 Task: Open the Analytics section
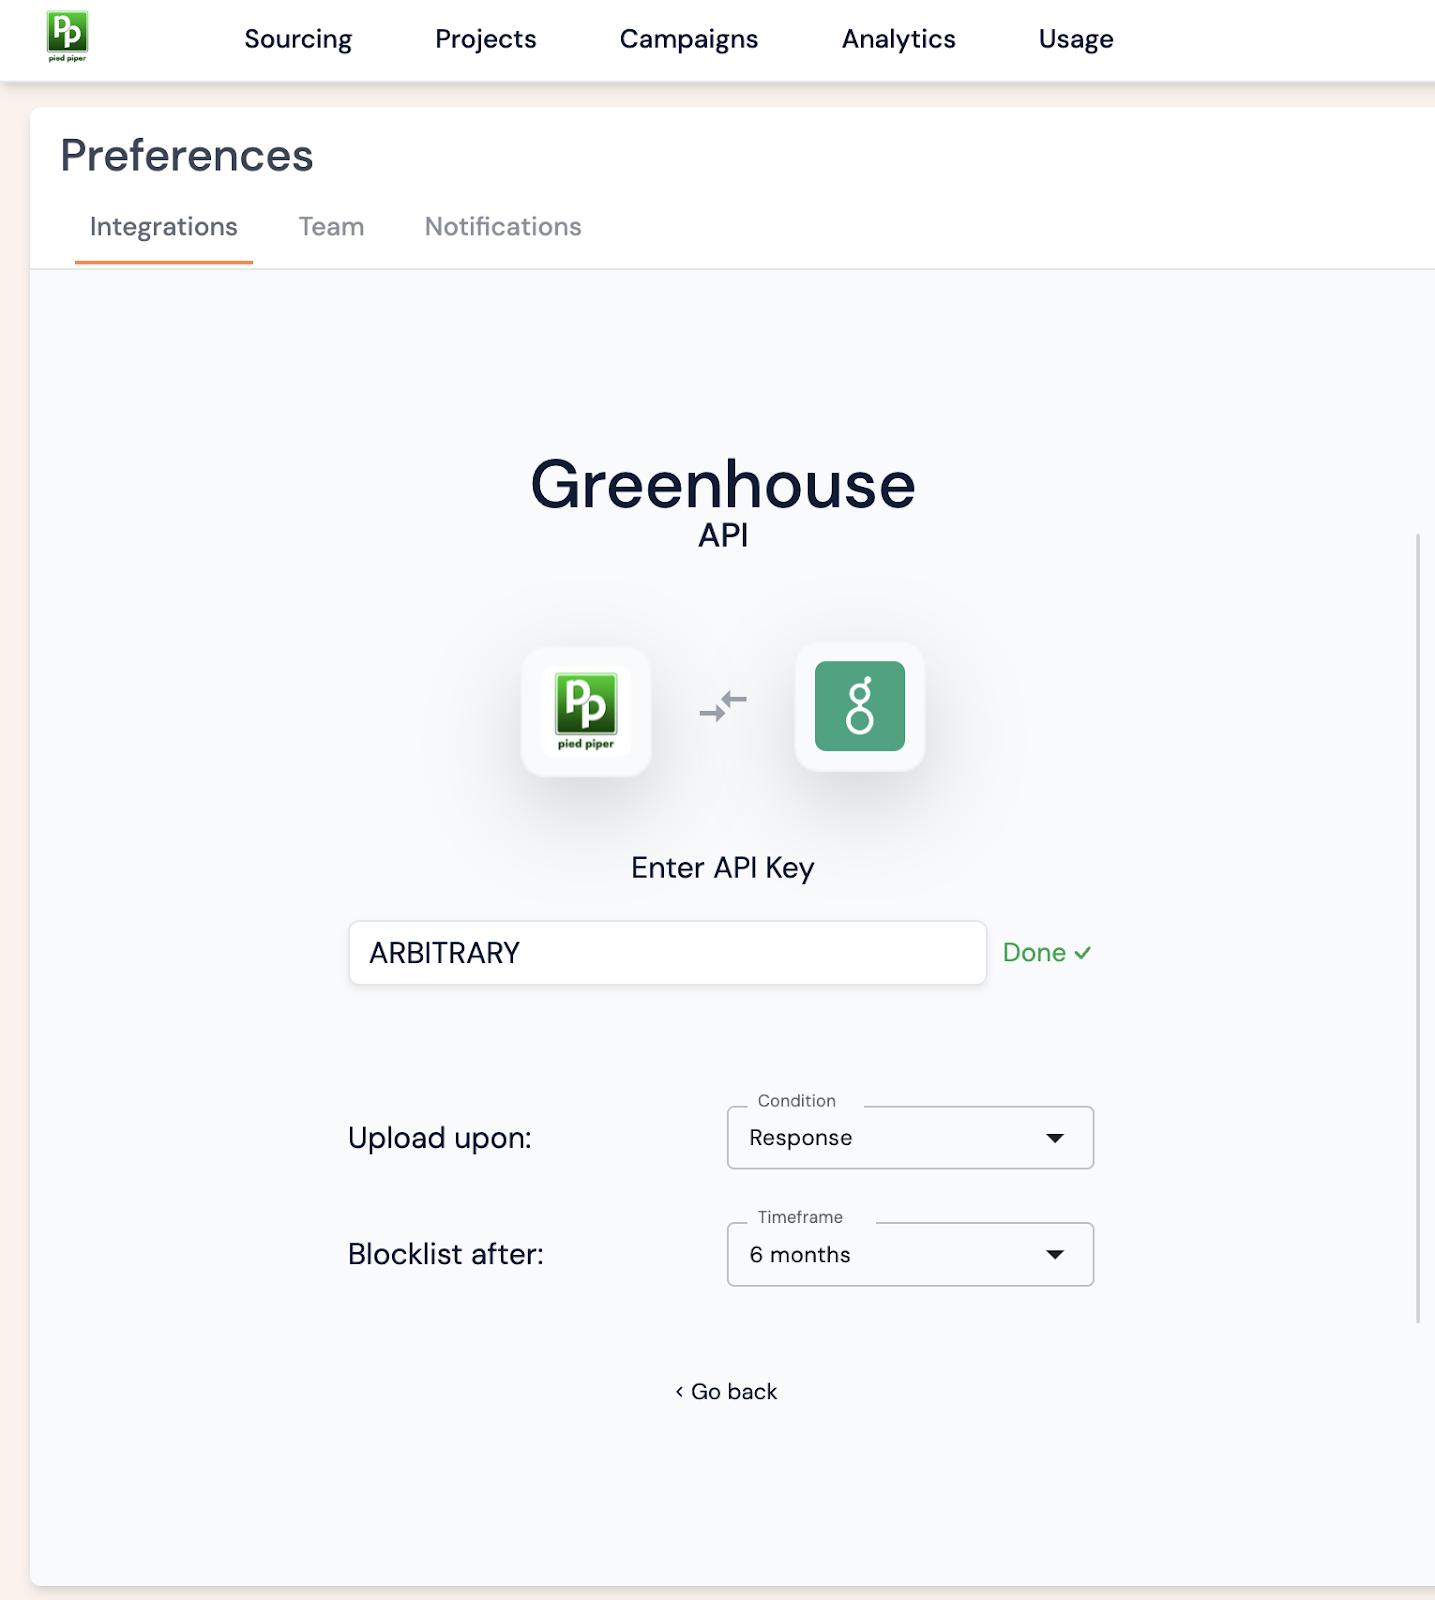(x=899, y=39)
